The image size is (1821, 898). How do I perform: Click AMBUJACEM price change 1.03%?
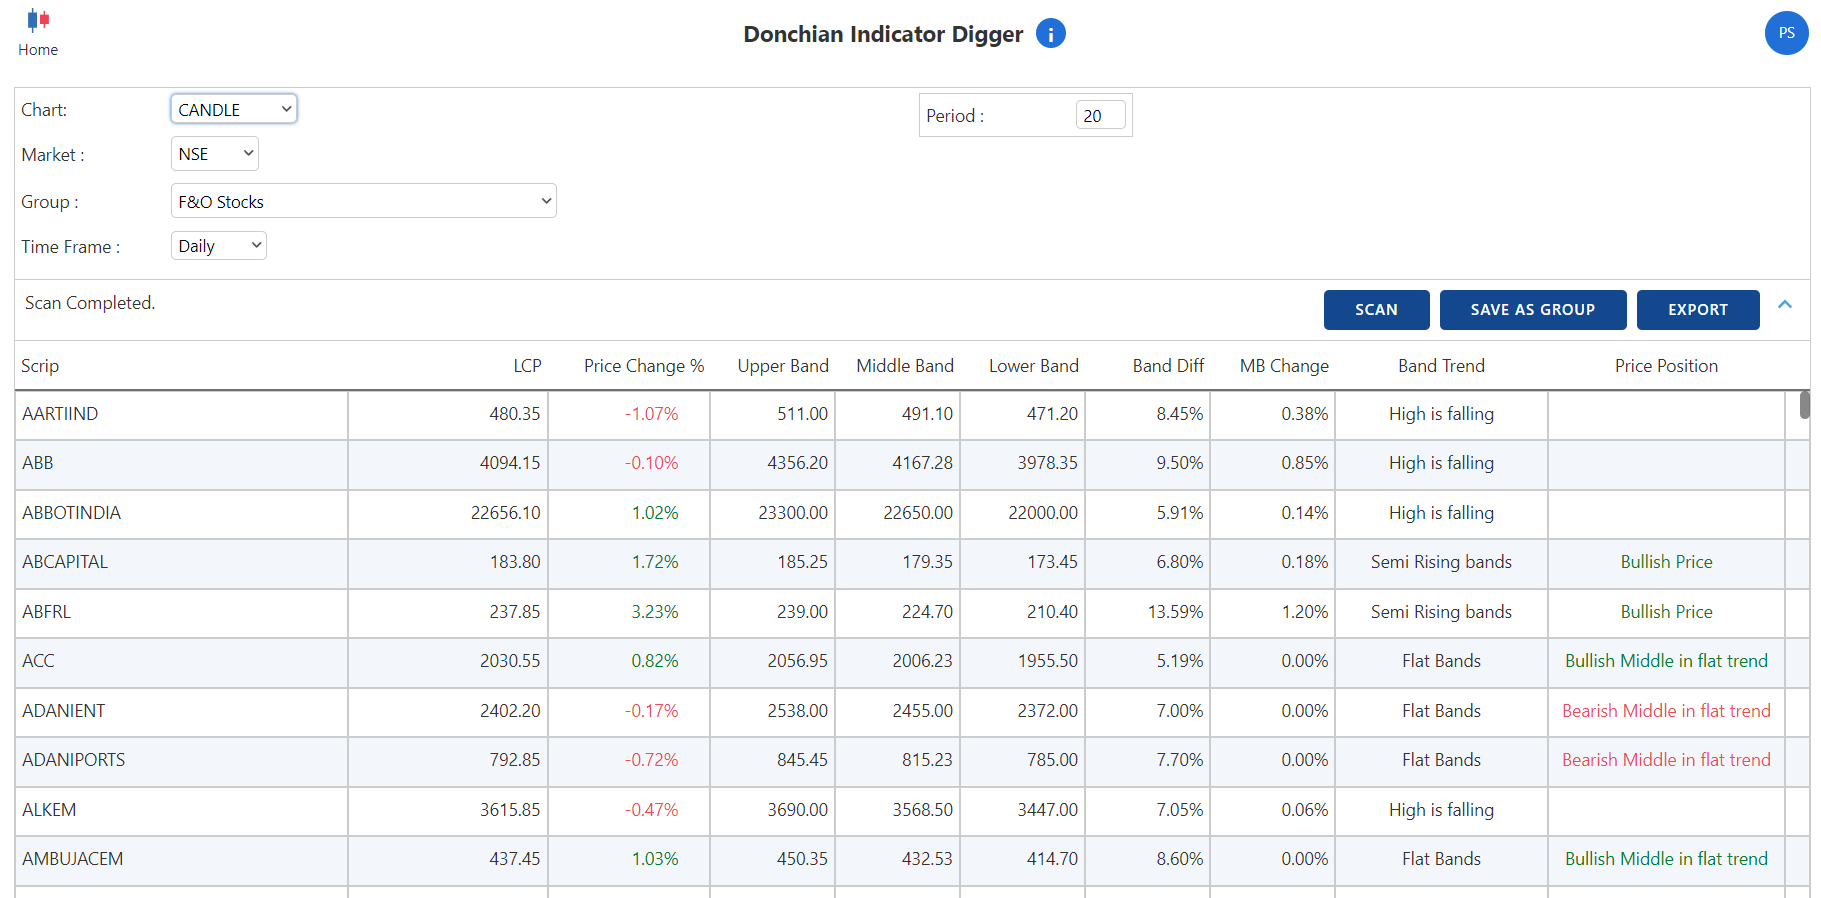pos(654,859)
